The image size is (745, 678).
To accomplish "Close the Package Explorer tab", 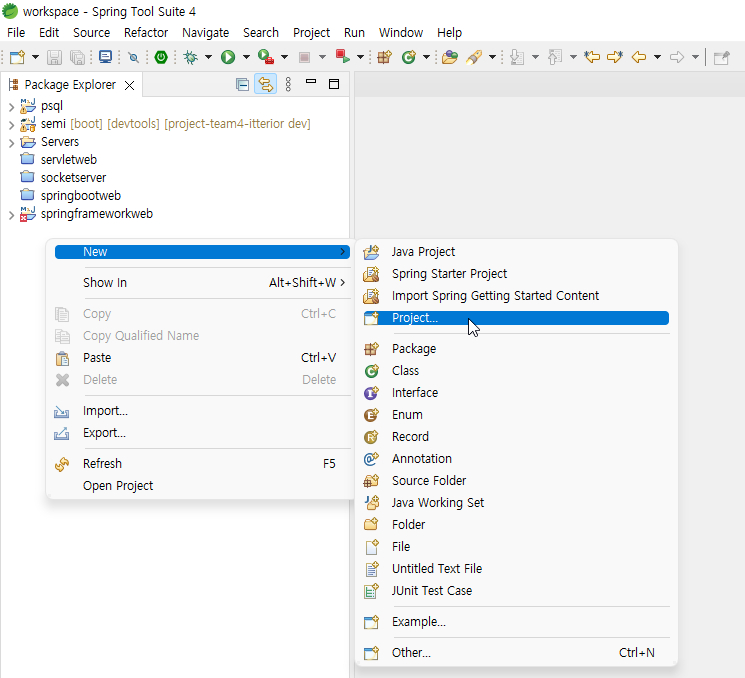I will (x=129, y=85).
